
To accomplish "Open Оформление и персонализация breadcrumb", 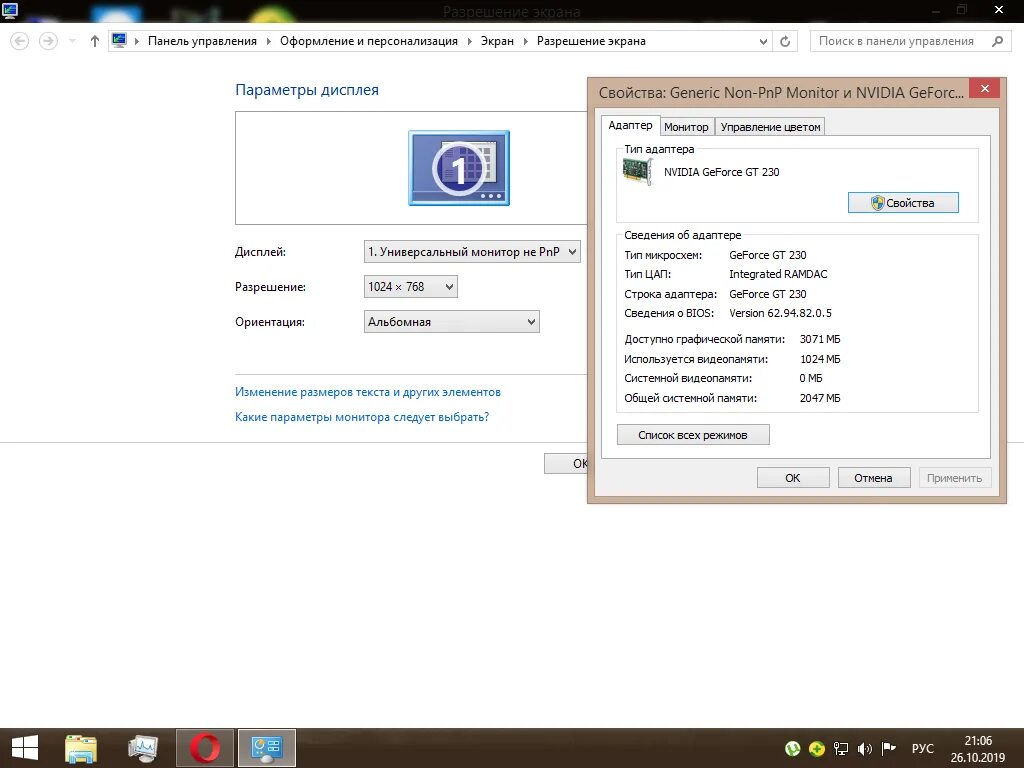I will (x=369, y=41).
